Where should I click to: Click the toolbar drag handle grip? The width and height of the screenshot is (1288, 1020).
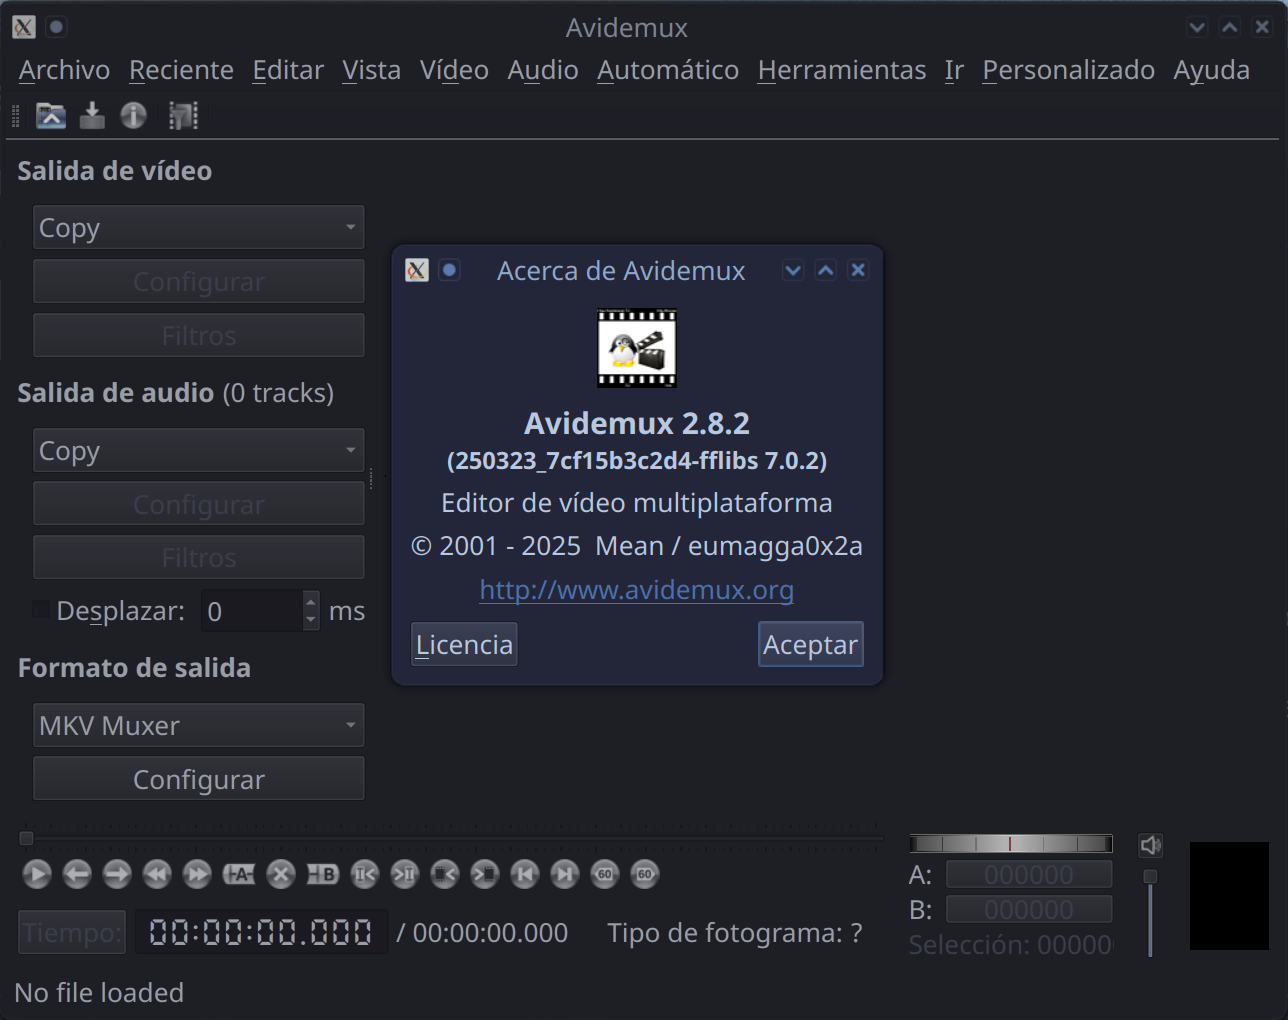[x=15, y=116]
